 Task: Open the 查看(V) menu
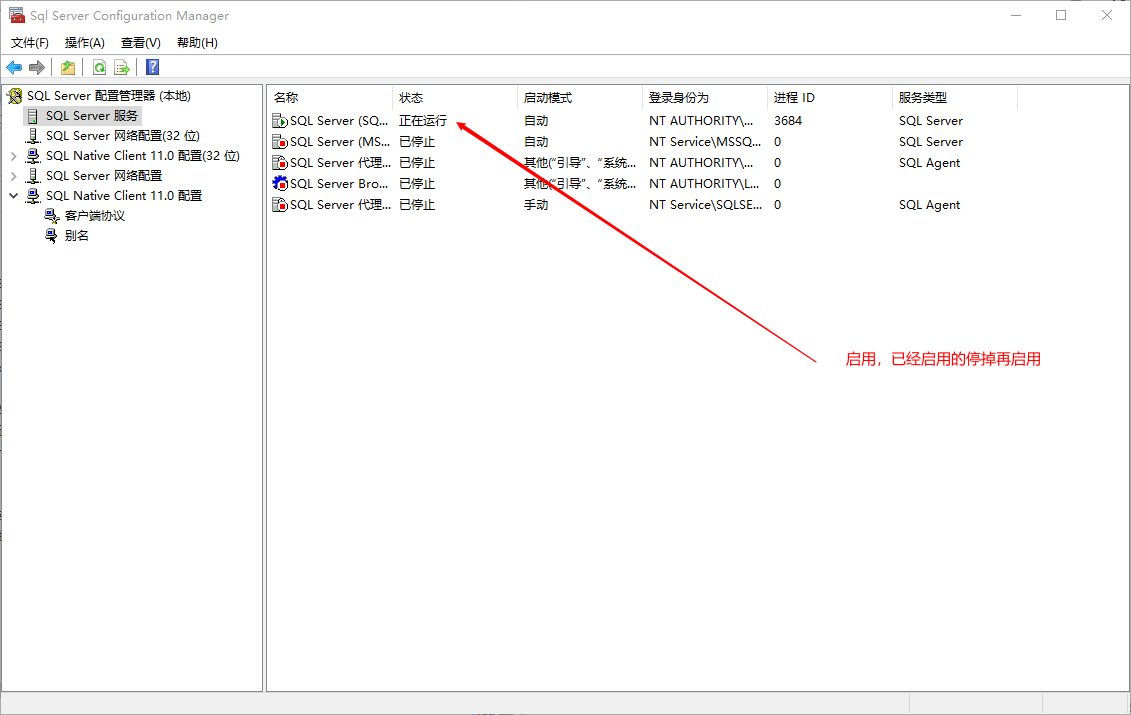[x=141, y=43]
